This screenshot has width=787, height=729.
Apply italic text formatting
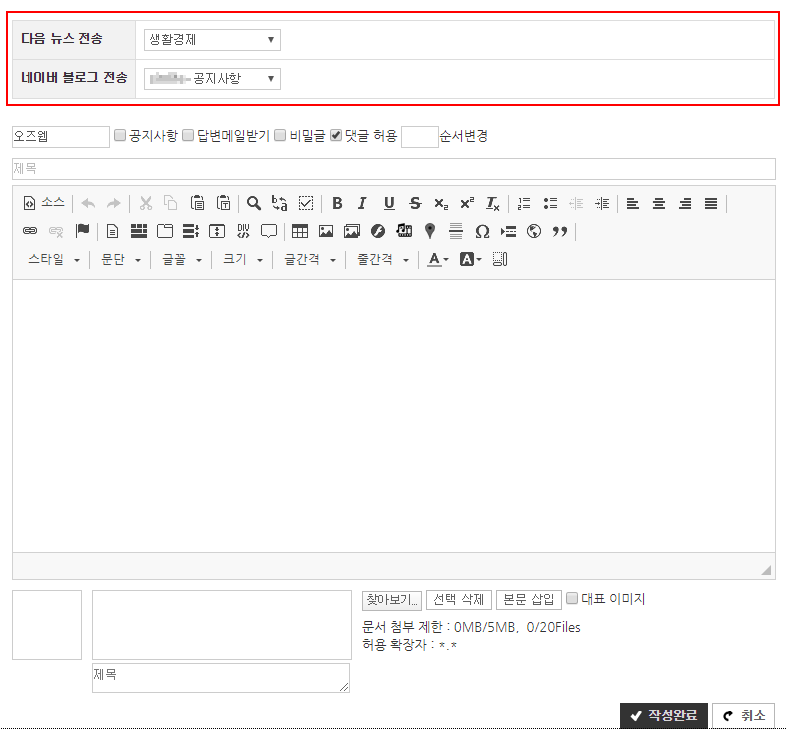(x=362, y=203)
